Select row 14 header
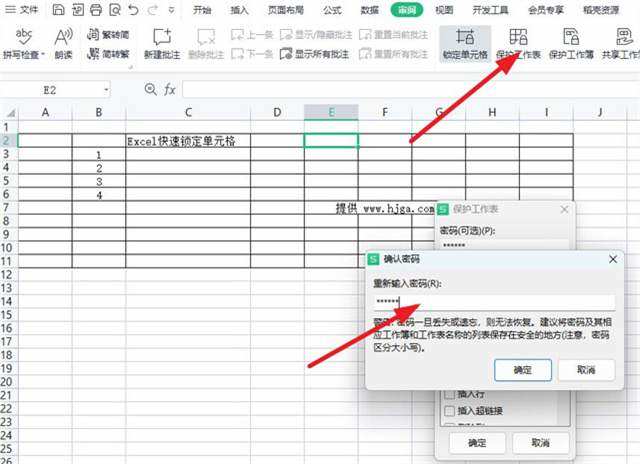Screen dimensions: 640x464 (x=7, y=302)
